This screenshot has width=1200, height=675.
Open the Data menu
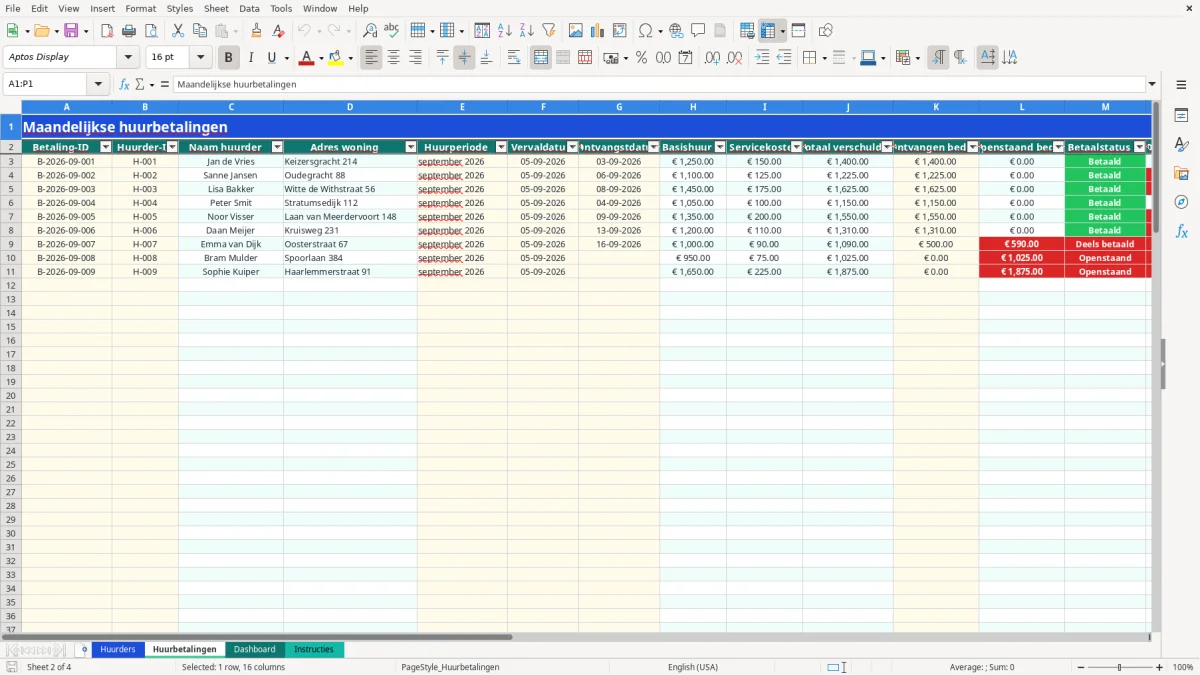pyautogui.click(x=249, y=8)
